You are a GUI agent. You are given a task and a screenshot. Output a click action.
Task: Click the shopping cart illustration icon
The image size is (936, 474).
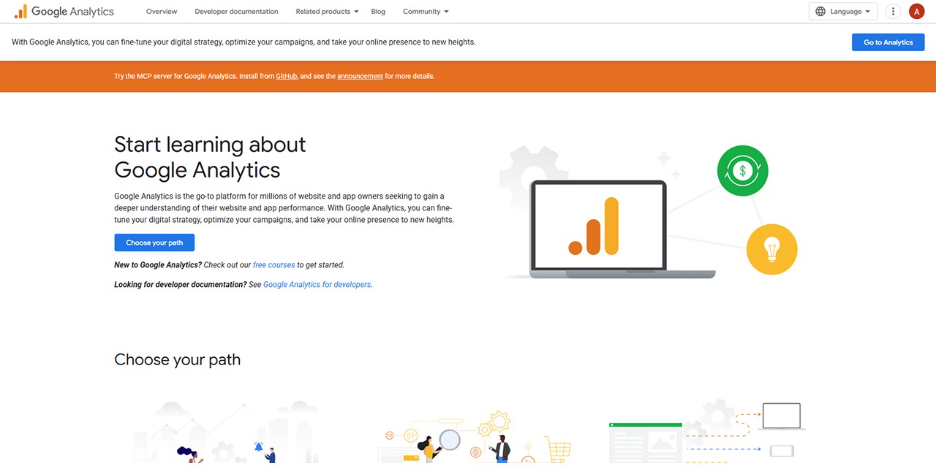[x=558, y=449]
